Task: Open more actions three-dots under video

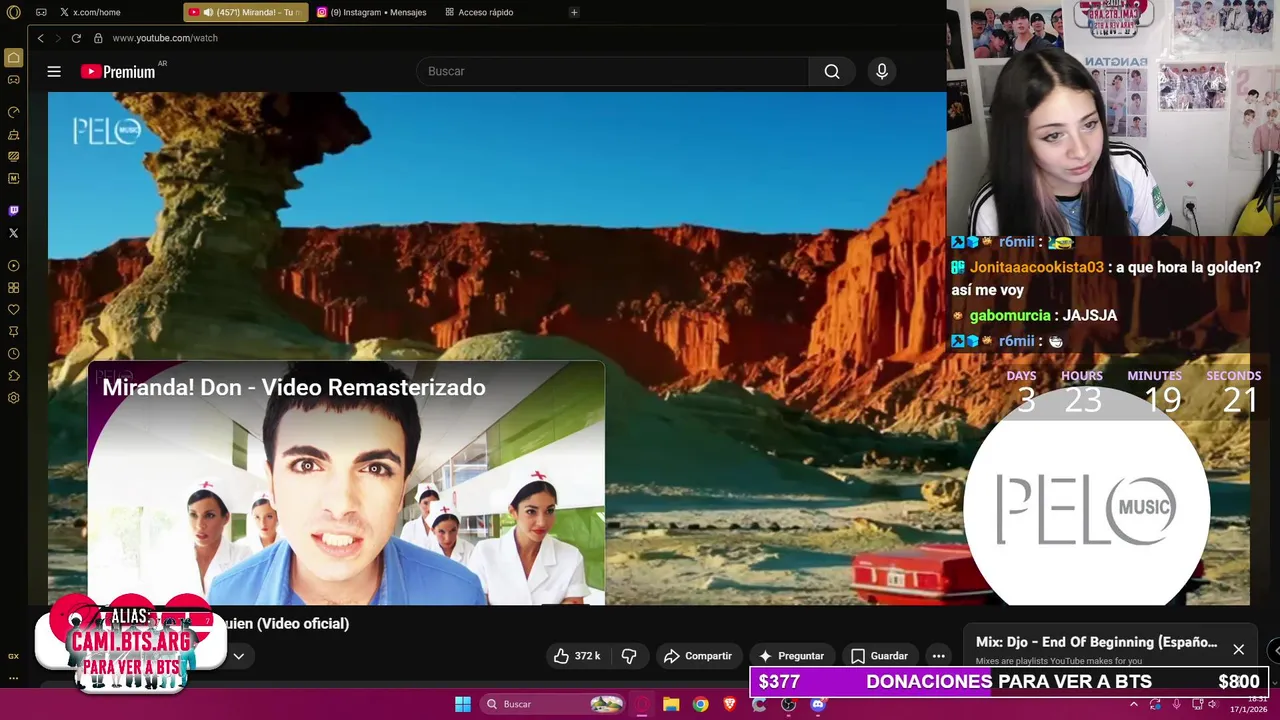Action: tap(938, 656)
